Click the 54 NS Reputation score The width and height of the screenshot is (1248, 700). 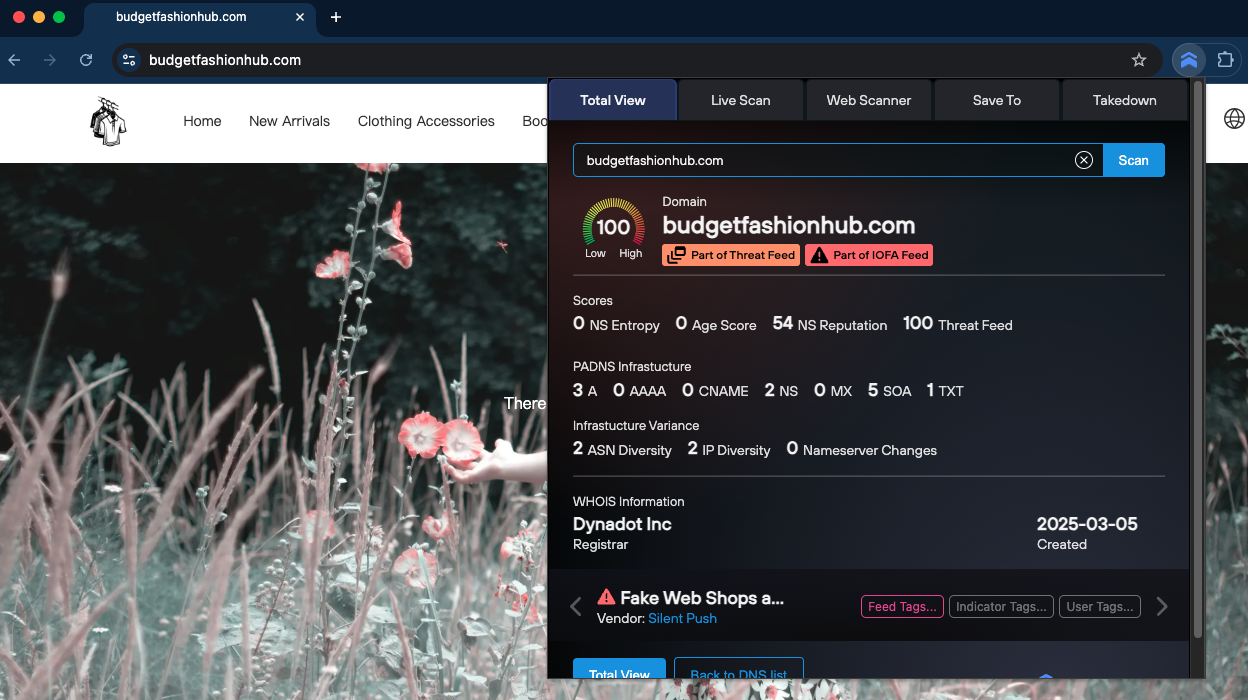pyautogui.click(x=830, y=324)
